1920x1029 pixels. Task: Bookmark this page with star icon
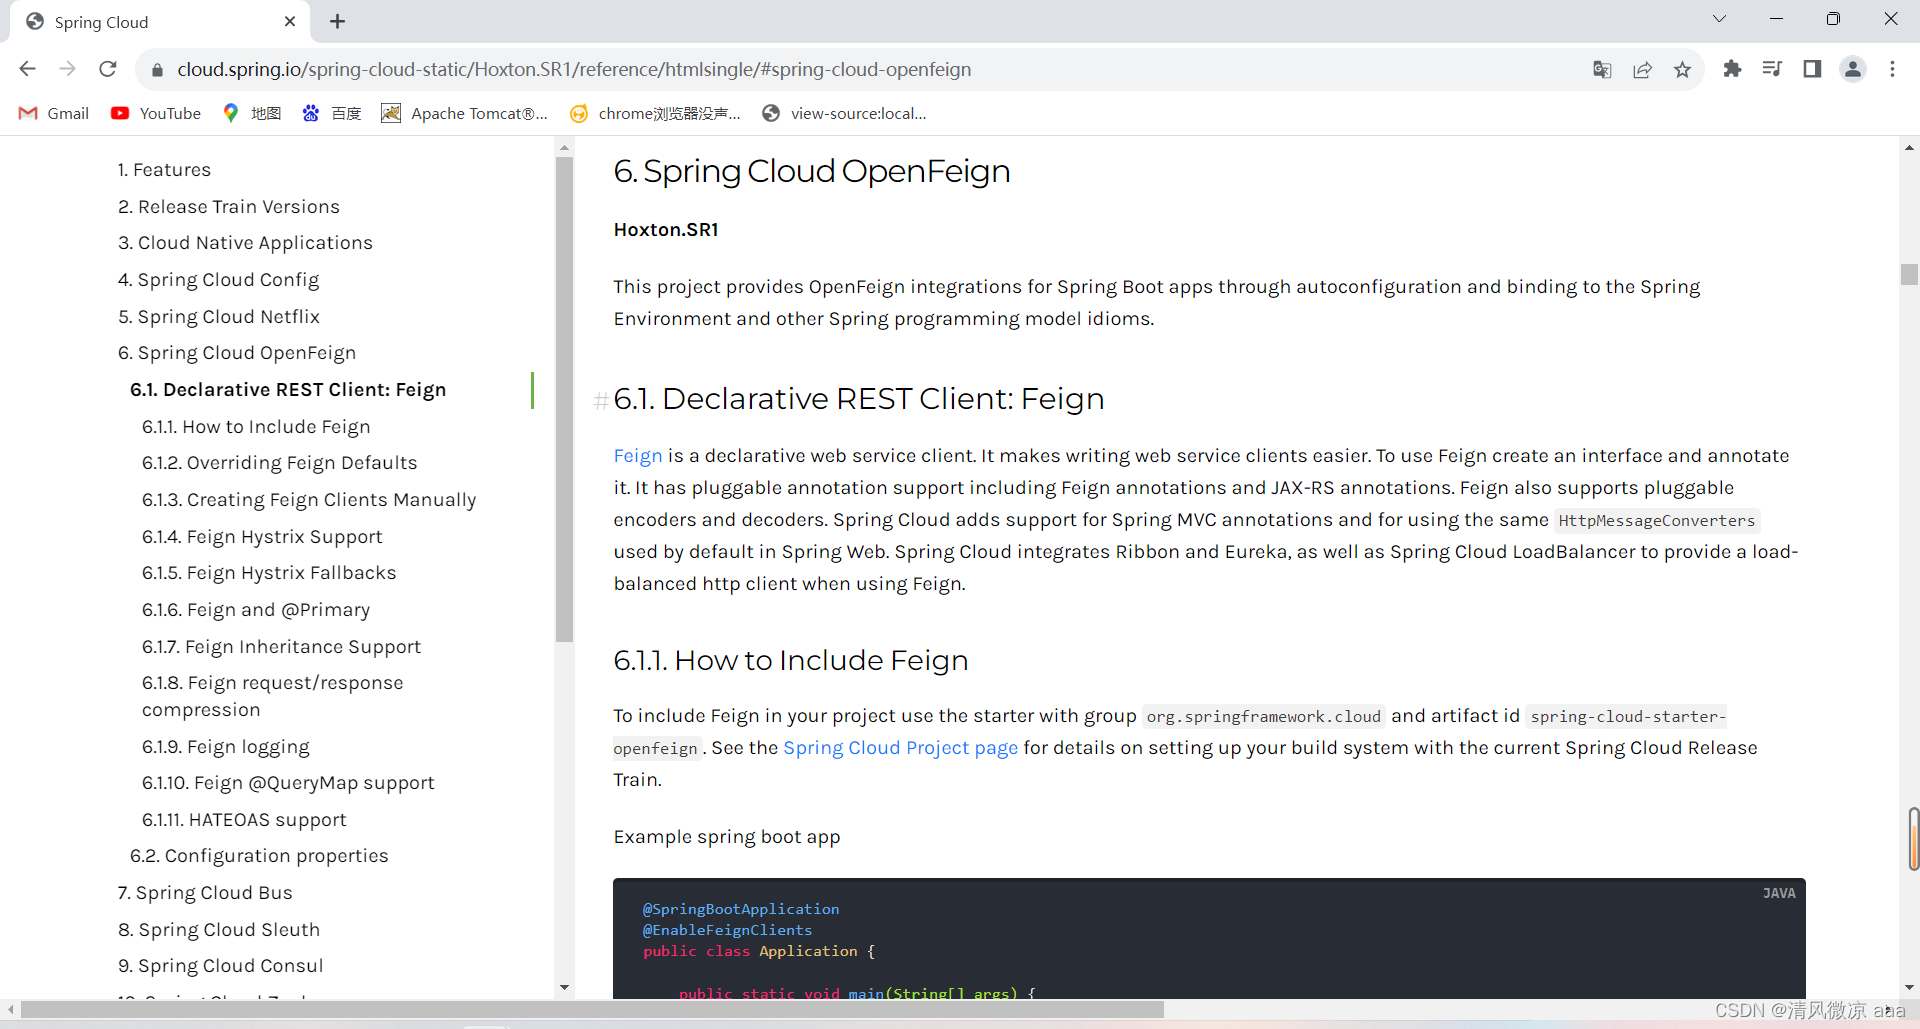1682,69
